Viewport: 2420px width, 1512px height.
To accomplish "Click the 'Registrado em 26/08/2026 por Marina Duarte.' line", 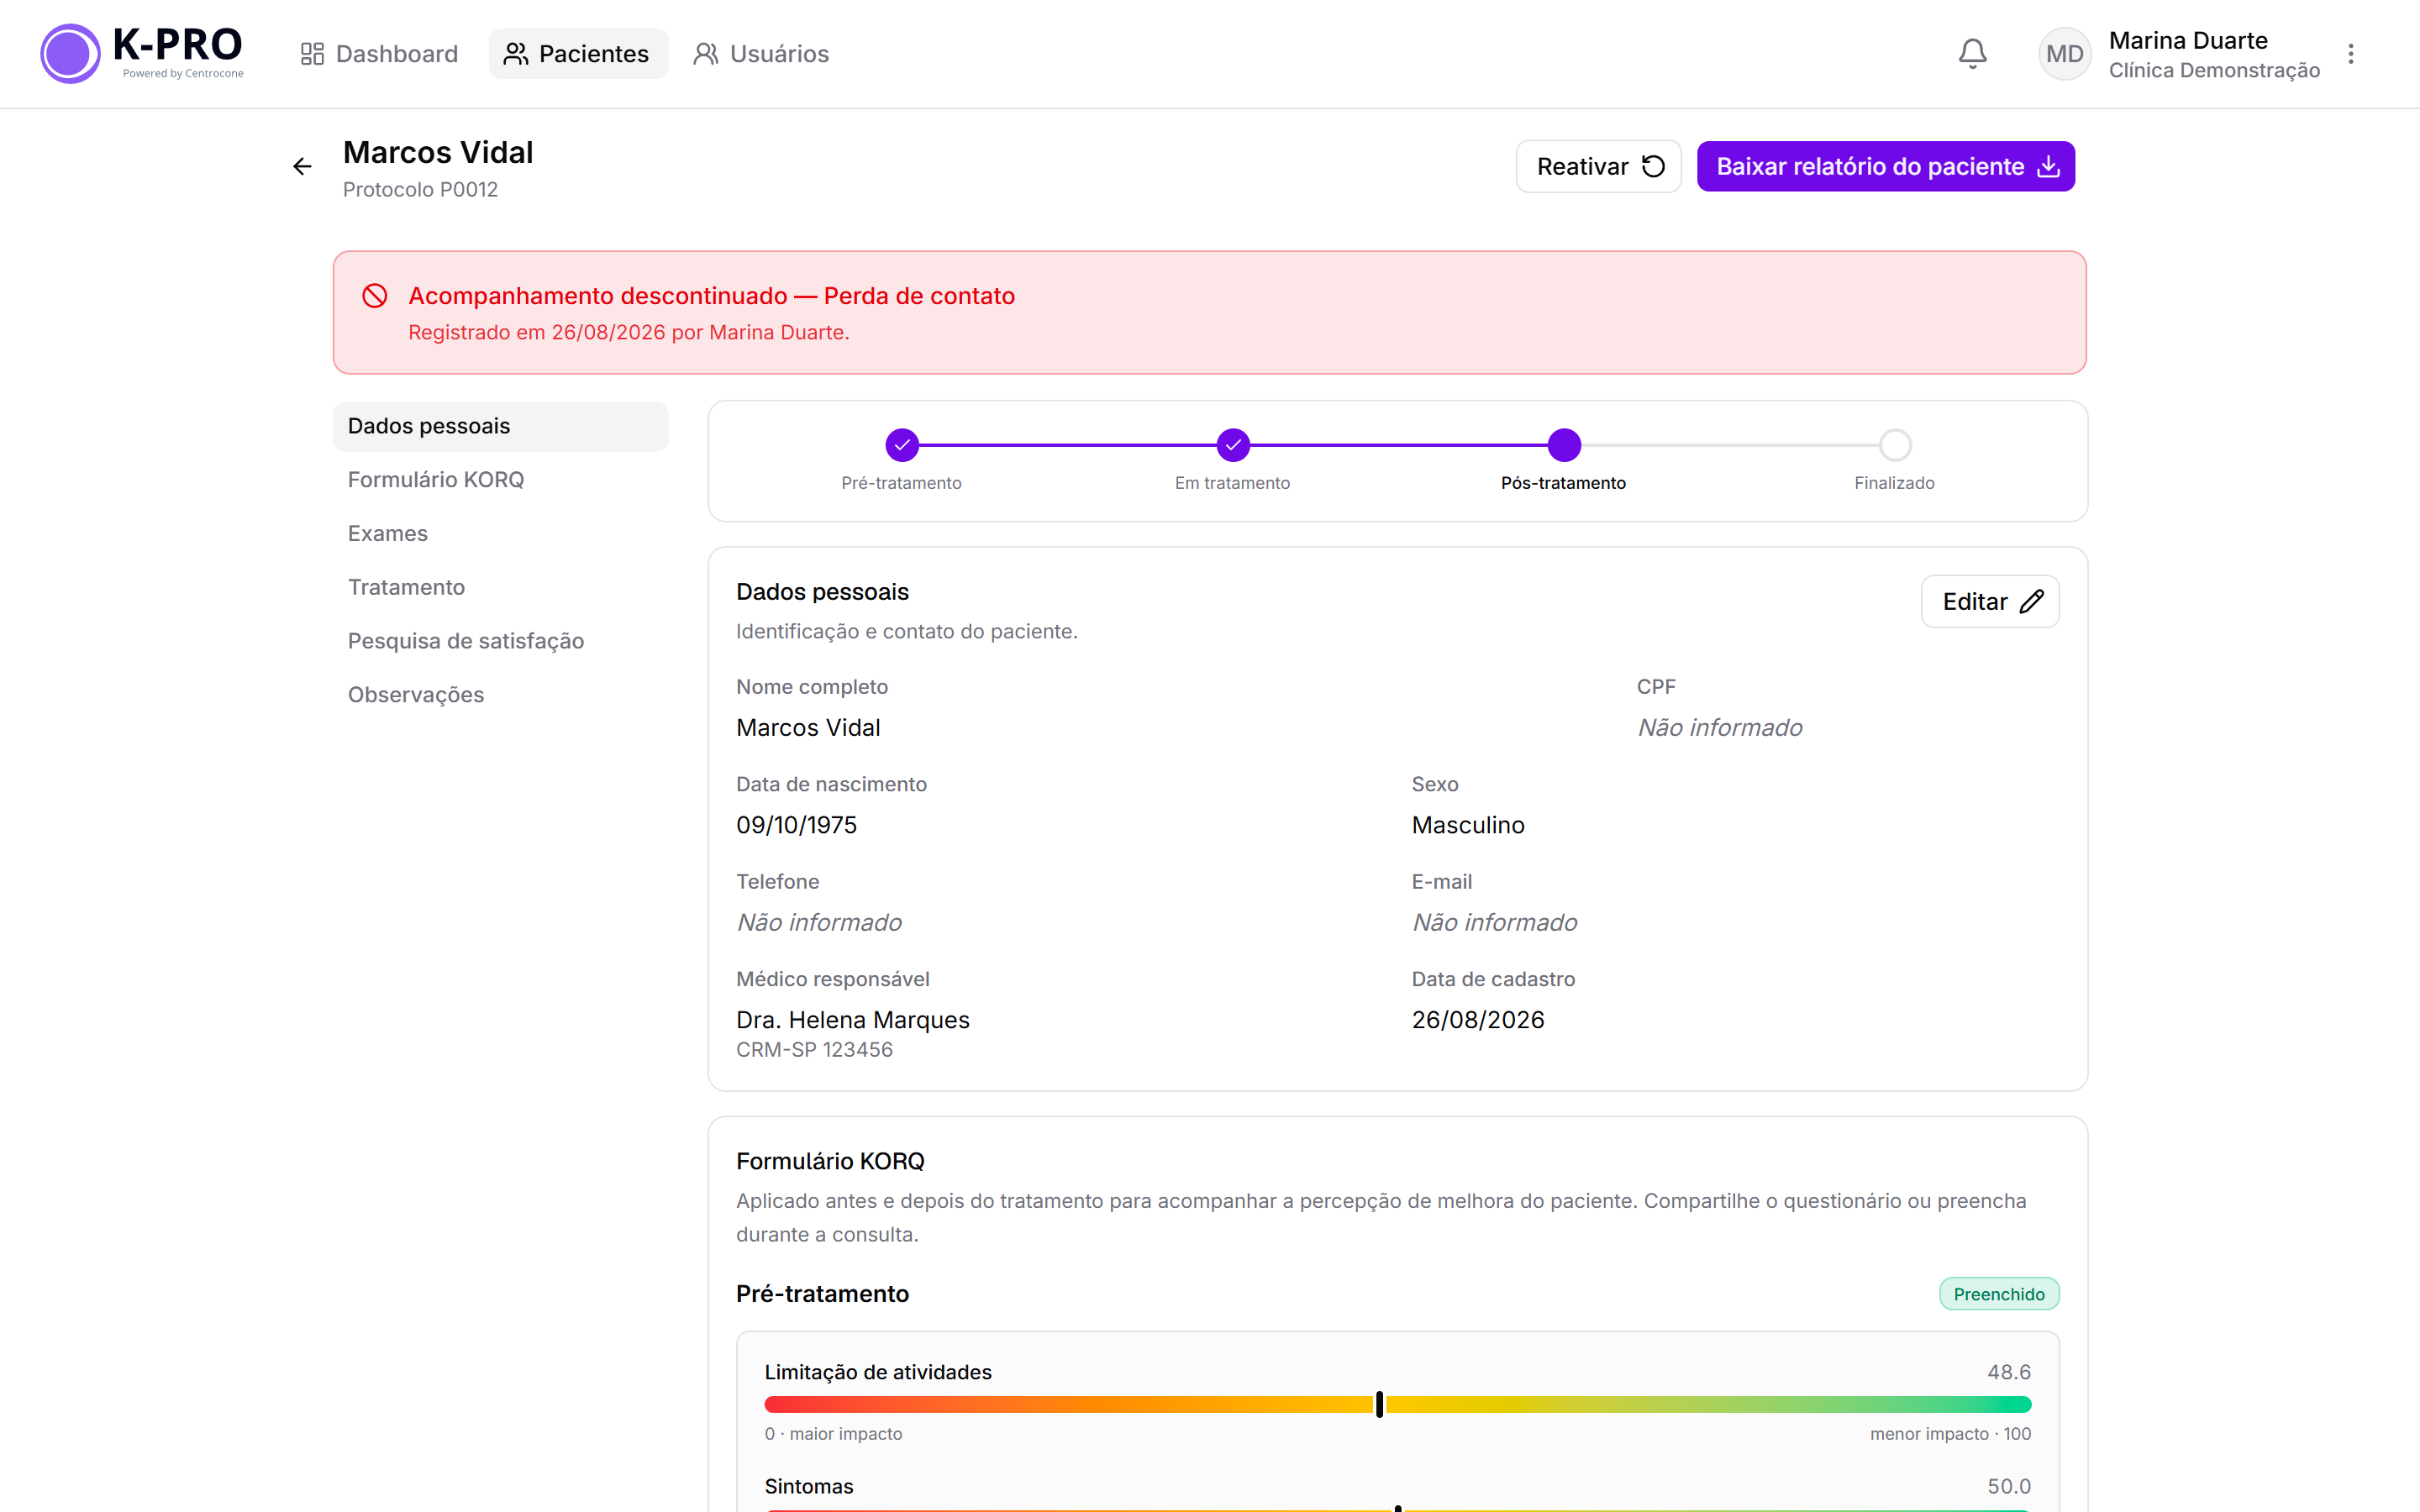I will tap(629, 332).
